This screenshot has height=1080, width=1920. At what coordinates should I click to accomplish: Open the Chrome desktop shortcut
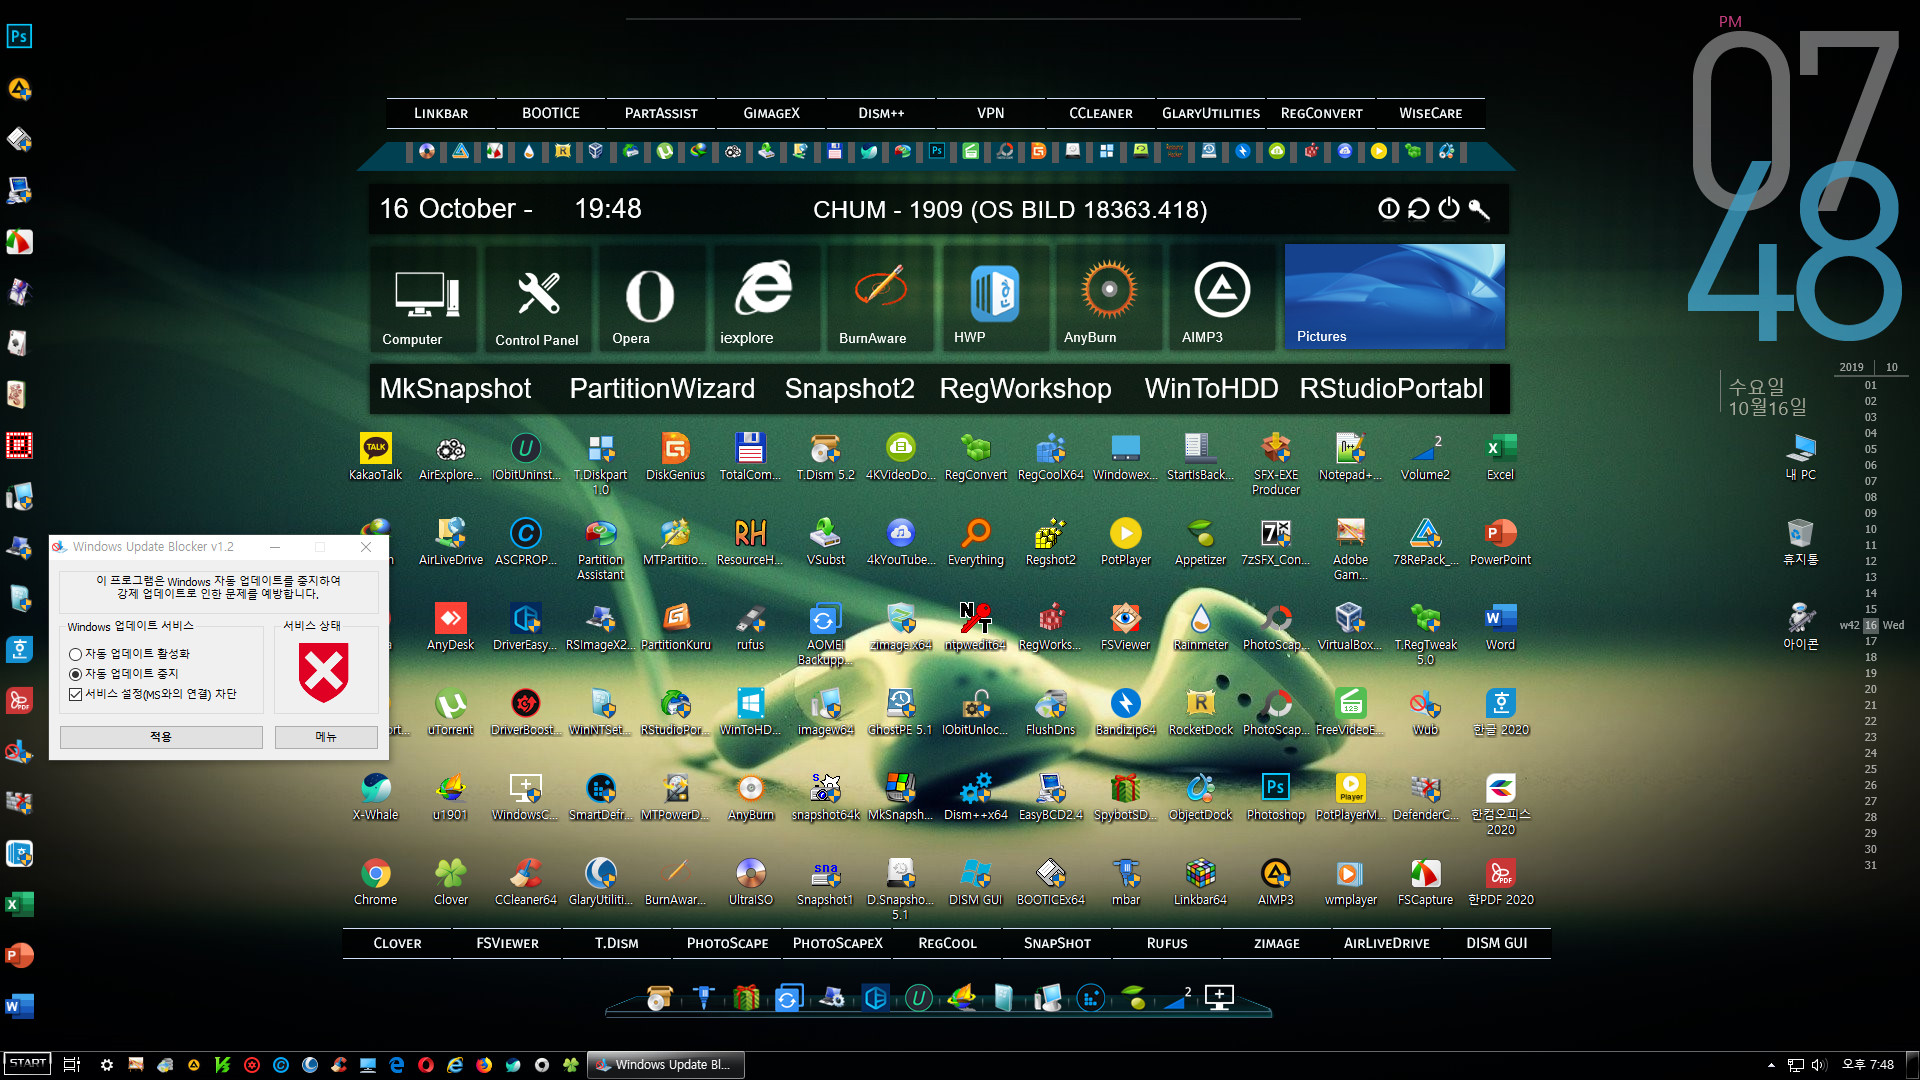pyautogui.click(x=375, y=881)
